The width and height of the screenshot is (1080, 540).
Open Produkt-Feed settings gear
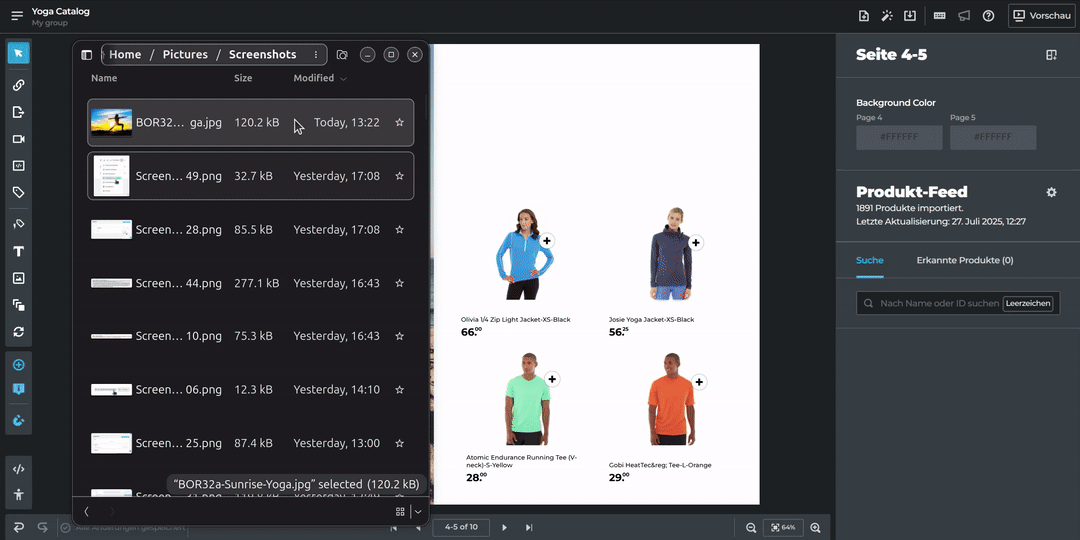1051,192
